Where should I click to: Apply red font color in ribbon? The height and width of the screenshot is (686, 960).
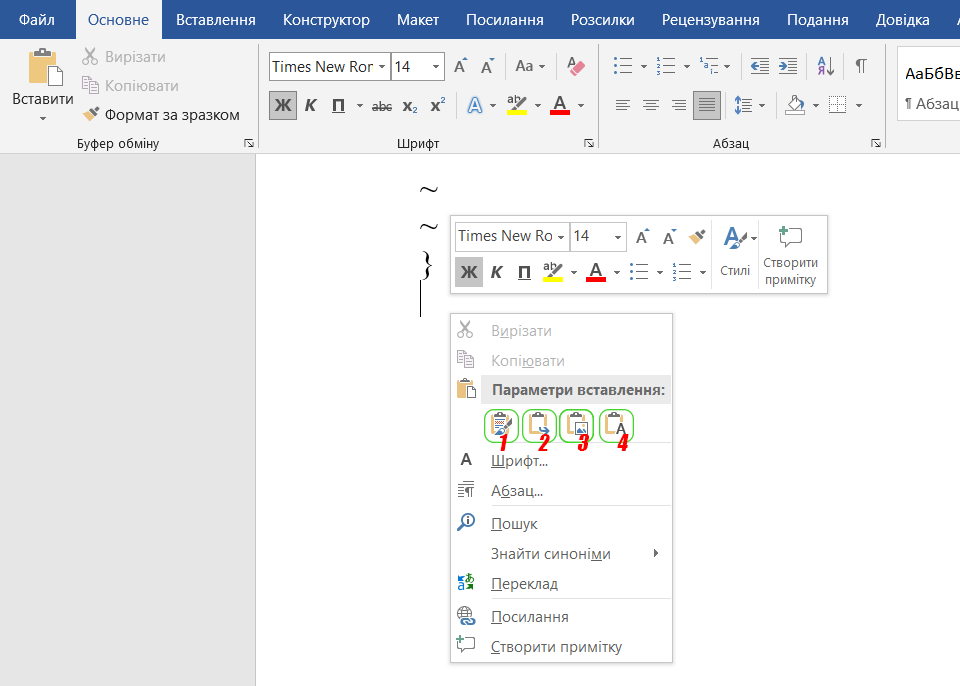click(560, 105)
